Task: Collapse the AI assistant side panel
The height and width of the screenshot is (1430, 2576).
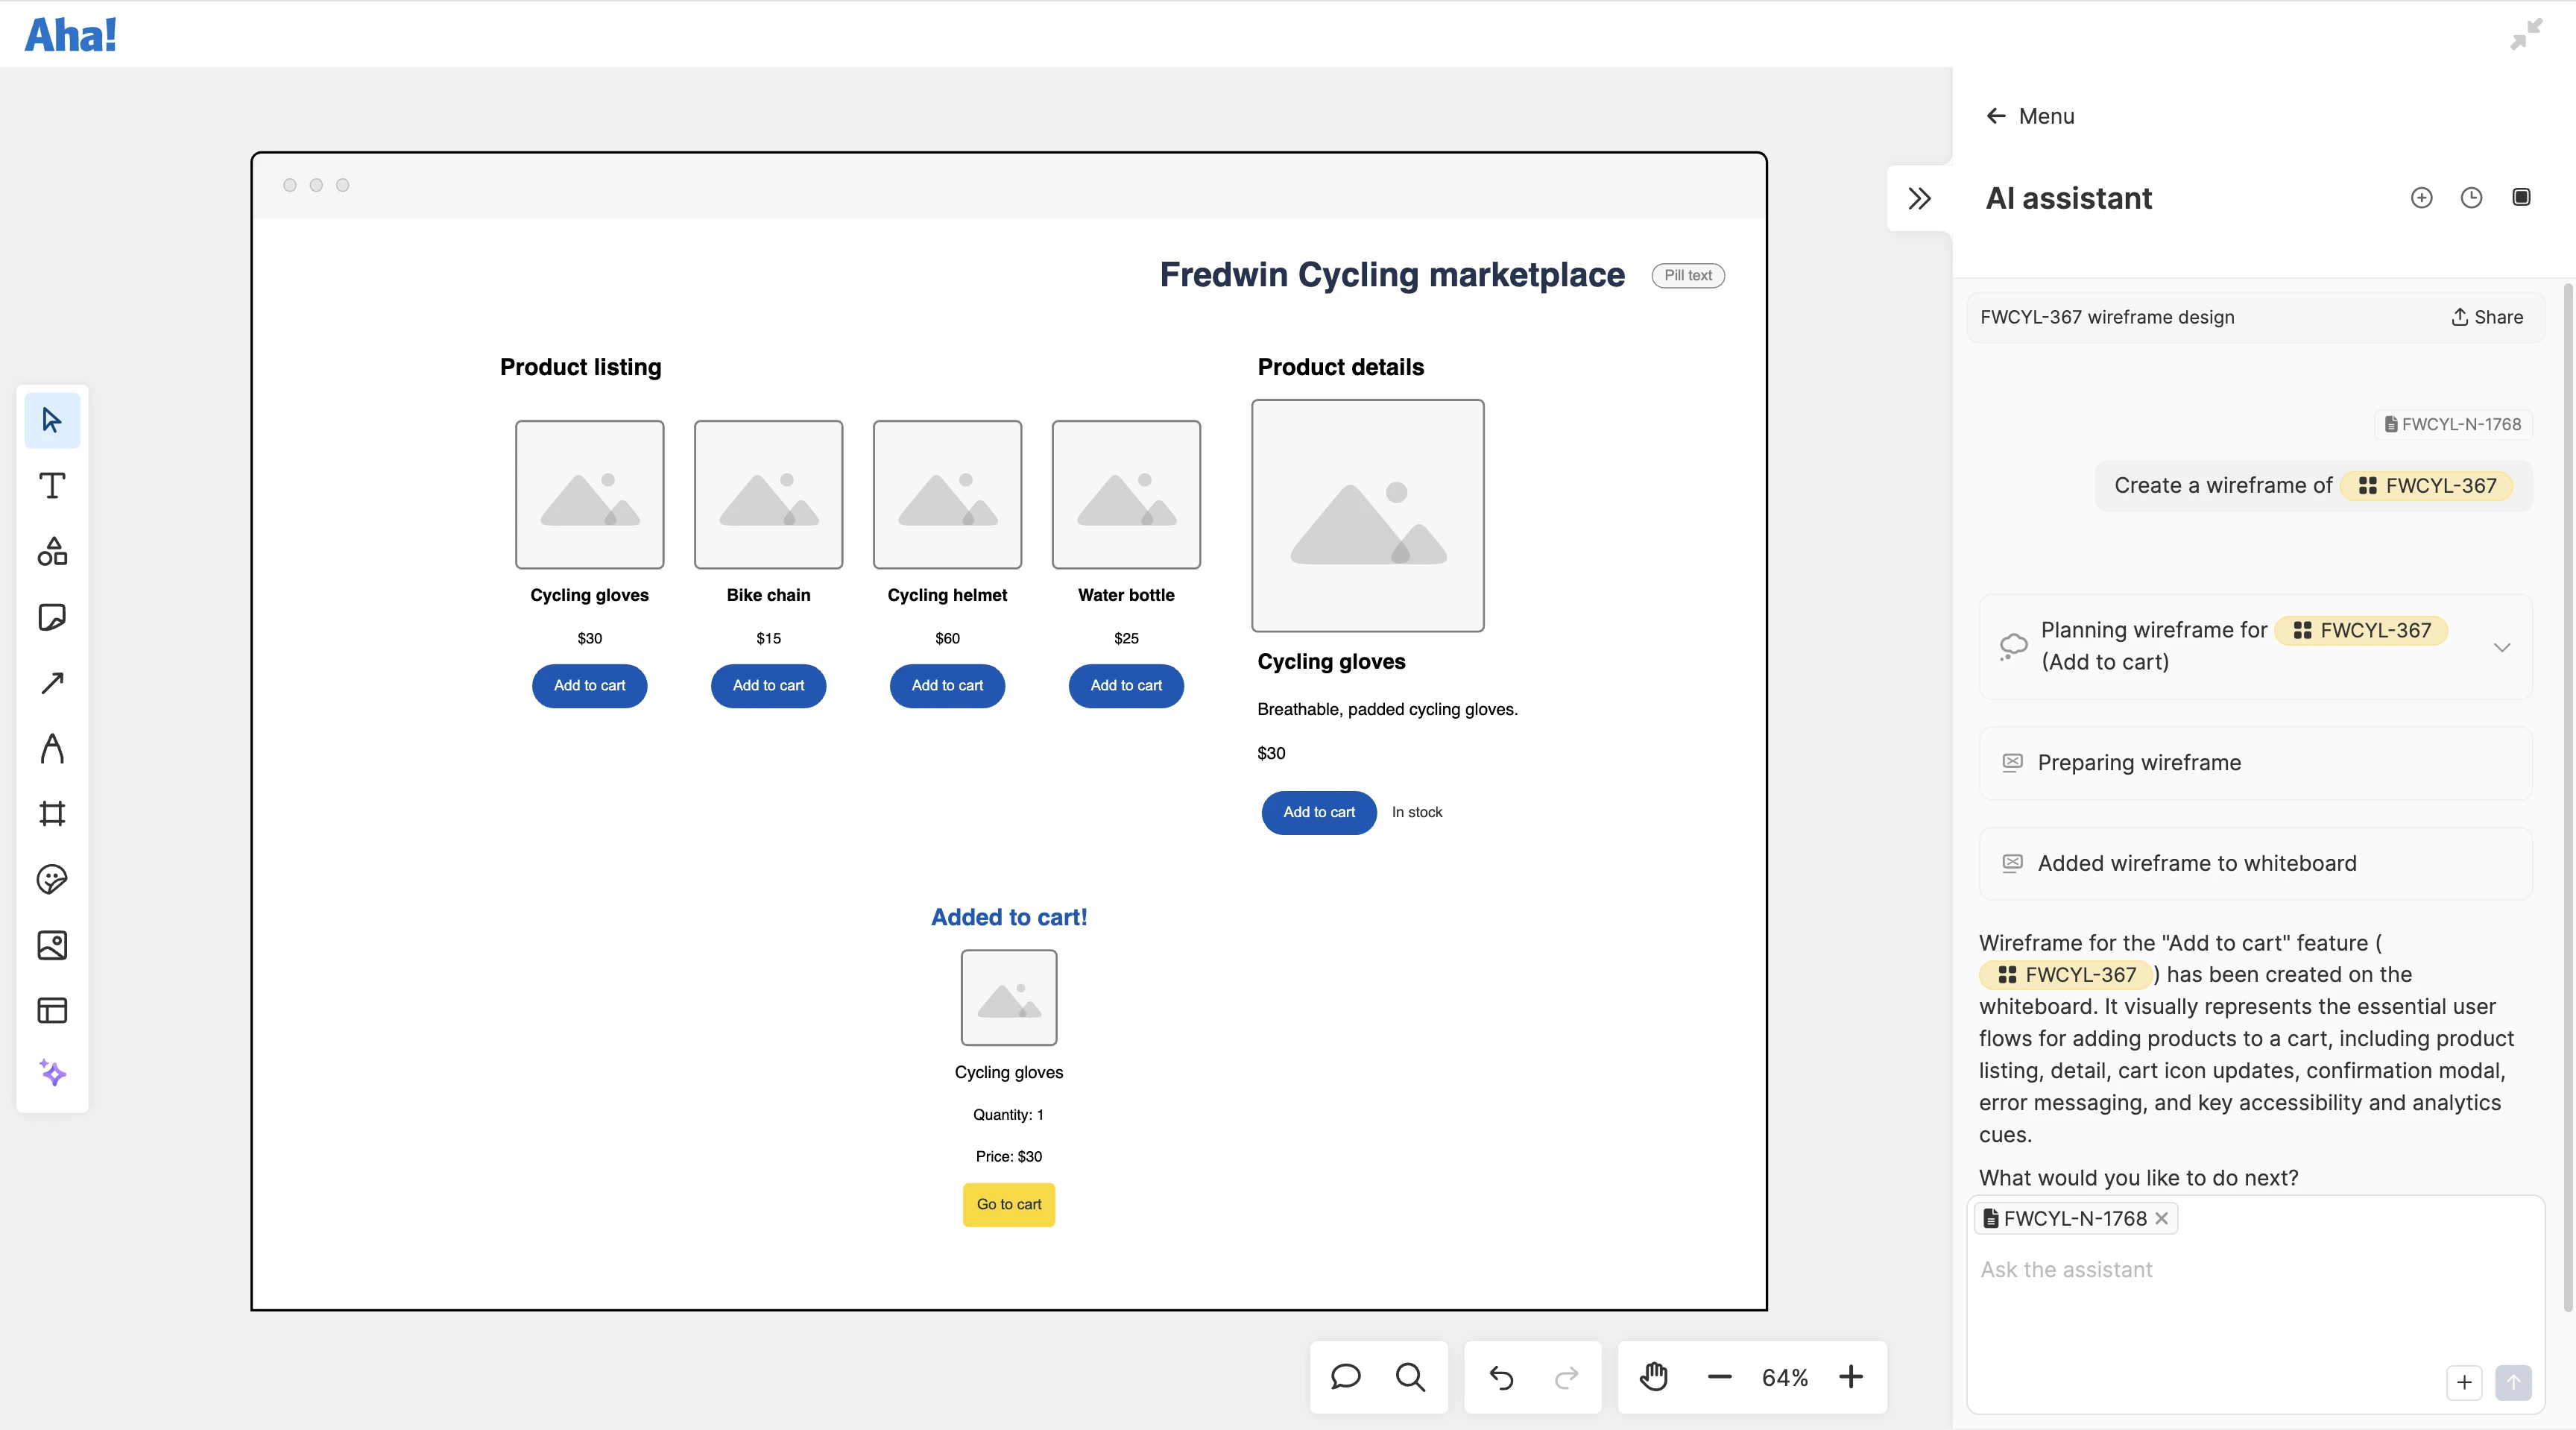Action: (1919, 198)
